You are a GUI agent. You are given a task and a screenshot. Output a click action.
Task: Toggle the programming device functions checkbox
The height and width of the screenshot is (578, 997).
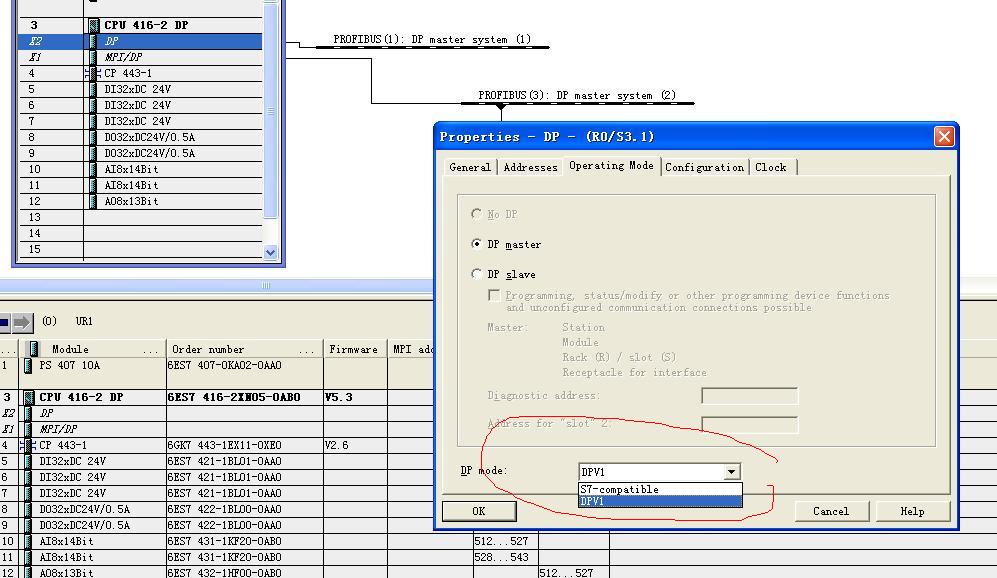point(494,296)
